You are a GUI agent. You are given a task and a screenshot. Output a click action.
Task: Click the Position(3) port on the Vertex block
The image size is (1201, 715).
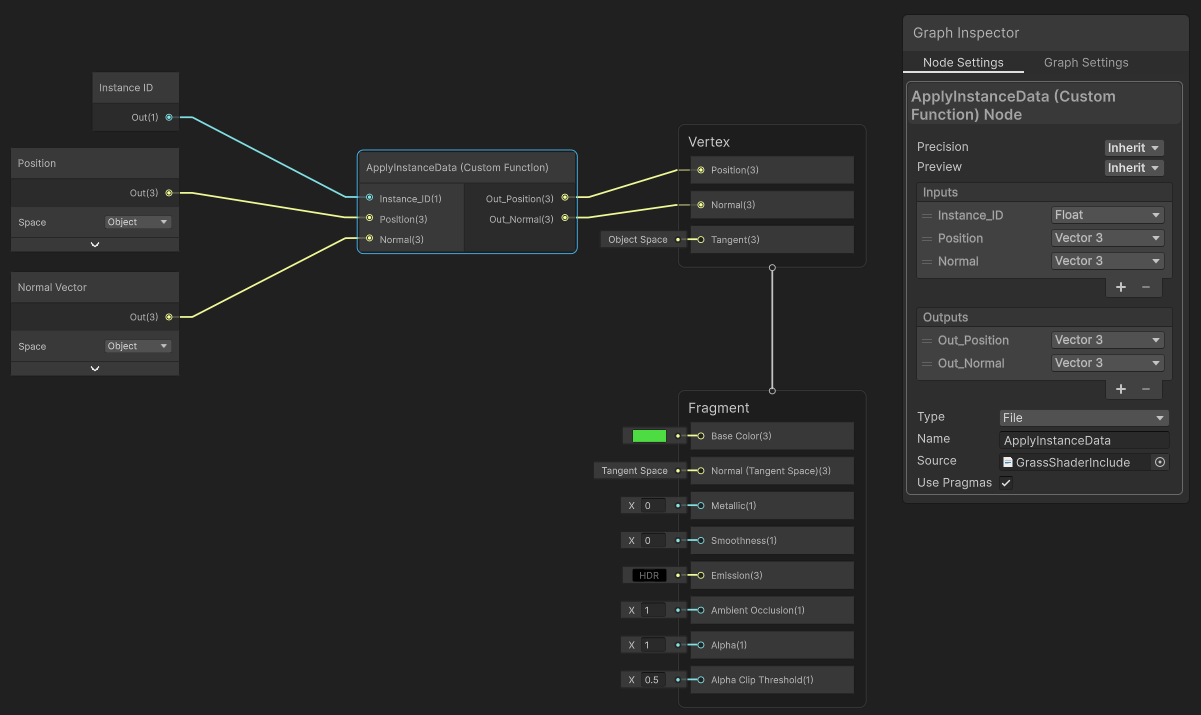click(x=700, y=170)
